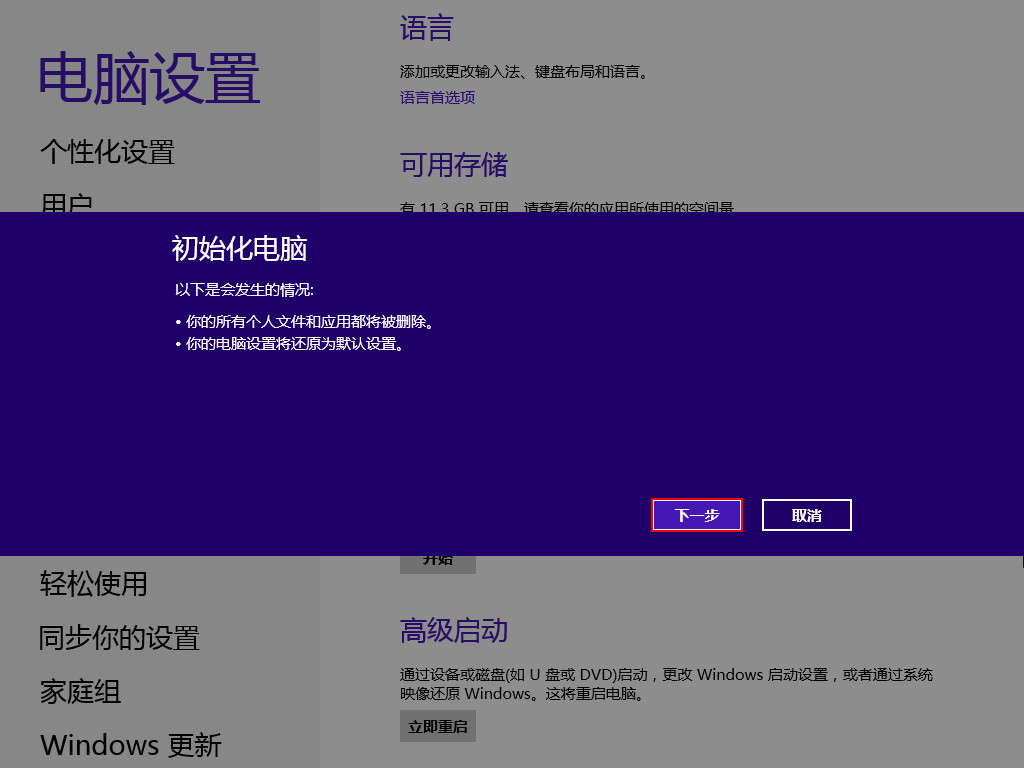Click the 语言 section heading
1024x768 pixels.
click(x=426, y=28)
